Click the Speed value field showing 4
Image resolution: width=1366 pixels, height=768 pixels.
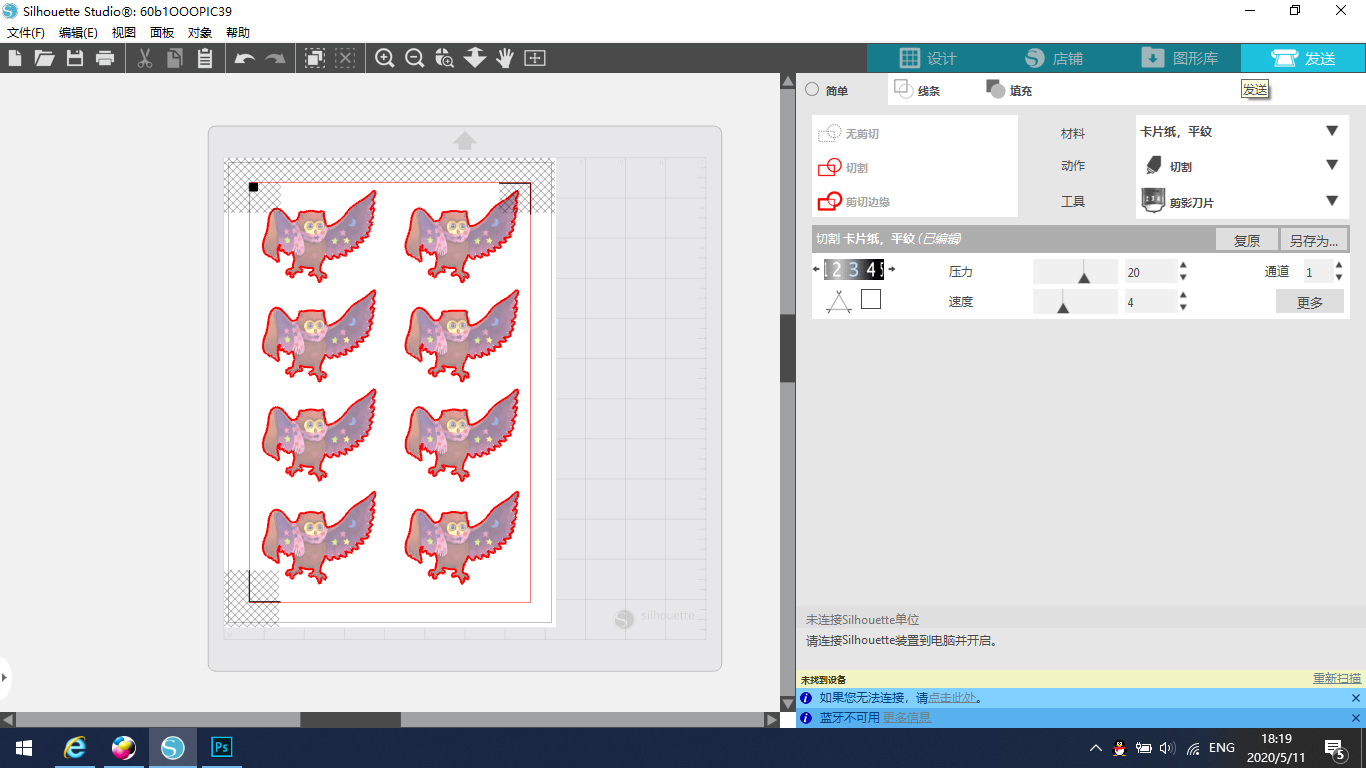[x=1150, y=301]
